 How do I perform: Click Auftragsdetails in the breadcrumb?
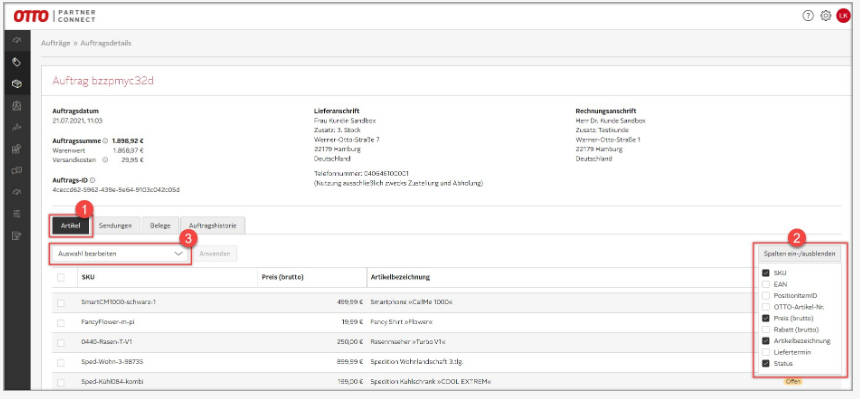pyautogui.click(x=106, y=43)
